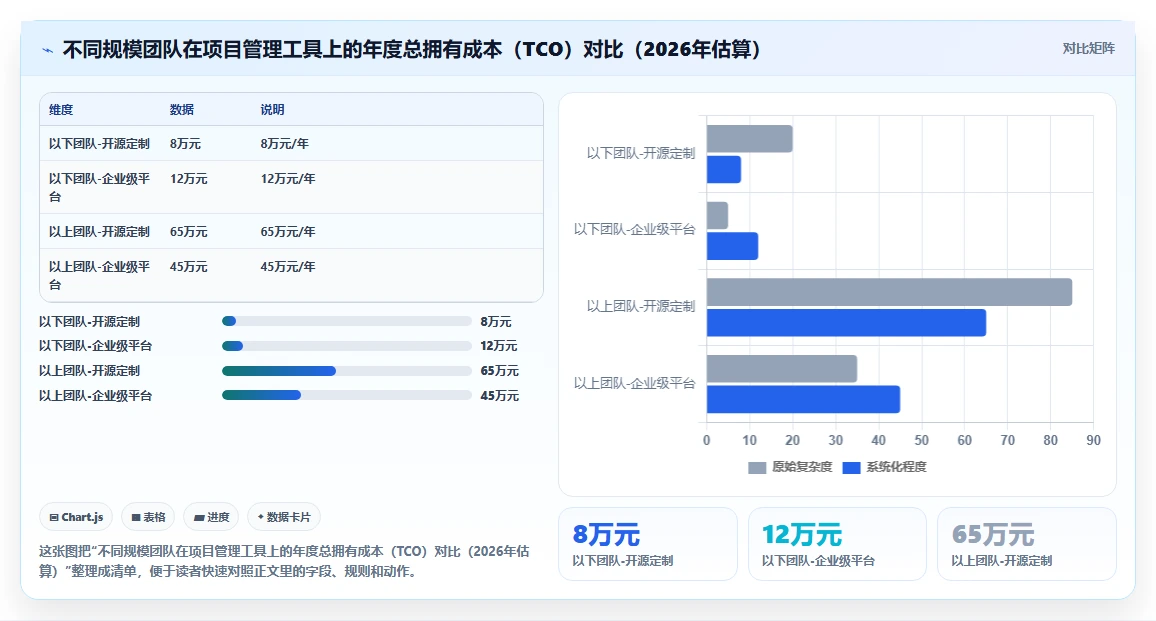
Task: Click the 维度 column header
Action: tap(61, 110)
